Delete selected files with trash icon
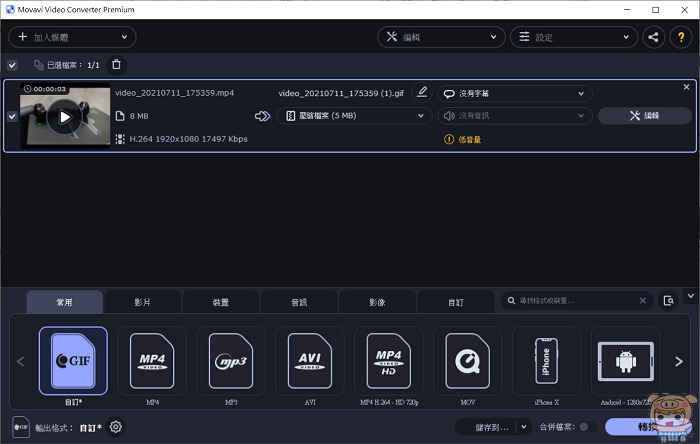700x444 pixels. [x=117, y=65]
